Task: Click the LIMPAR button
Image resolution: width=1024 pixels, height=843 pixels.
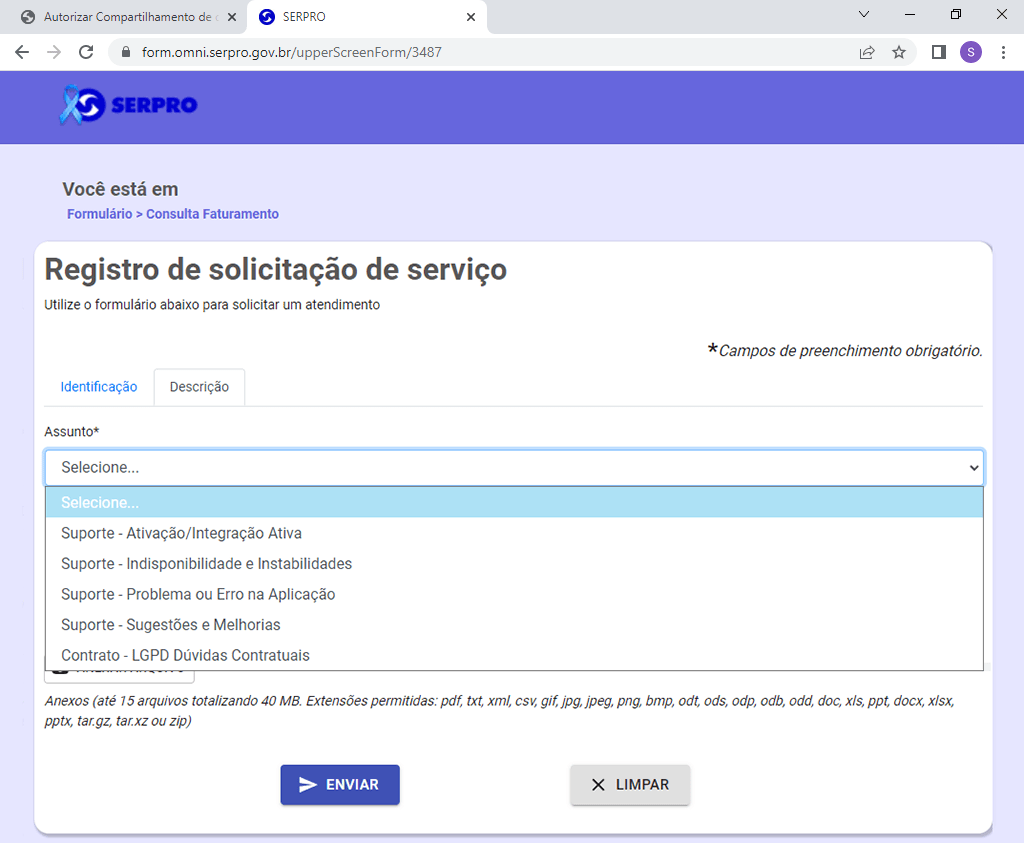Action: coord(630,785)
